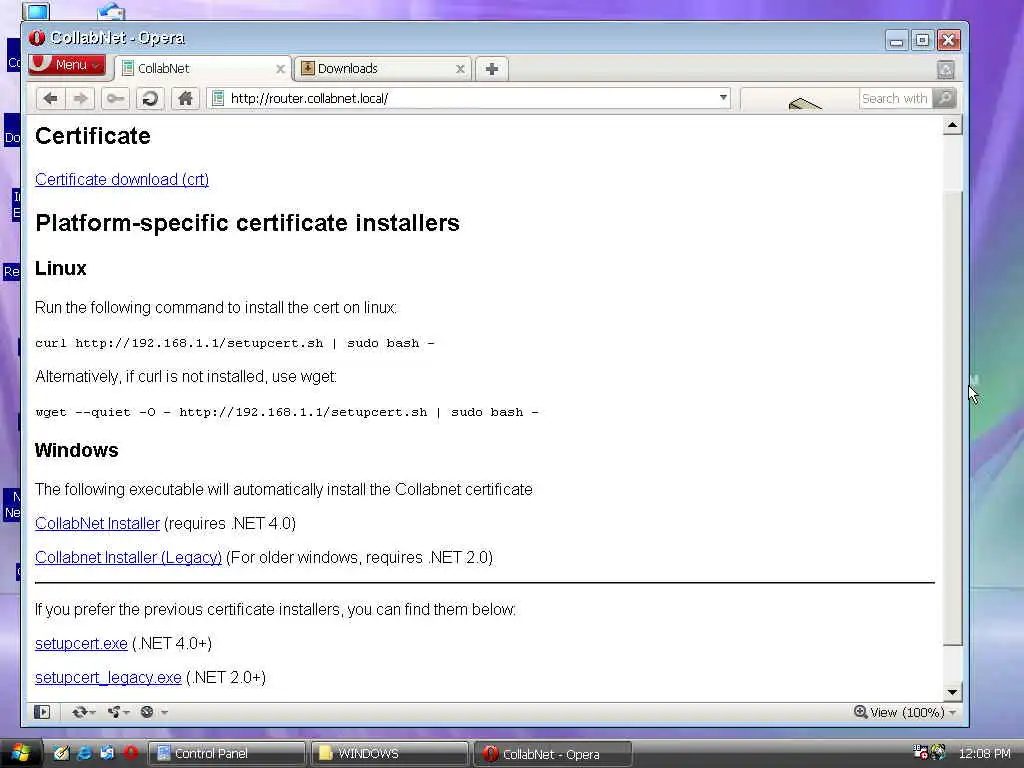Reload the page
The width and height of the screenshot is (1024, 768).
click(150, 99)
